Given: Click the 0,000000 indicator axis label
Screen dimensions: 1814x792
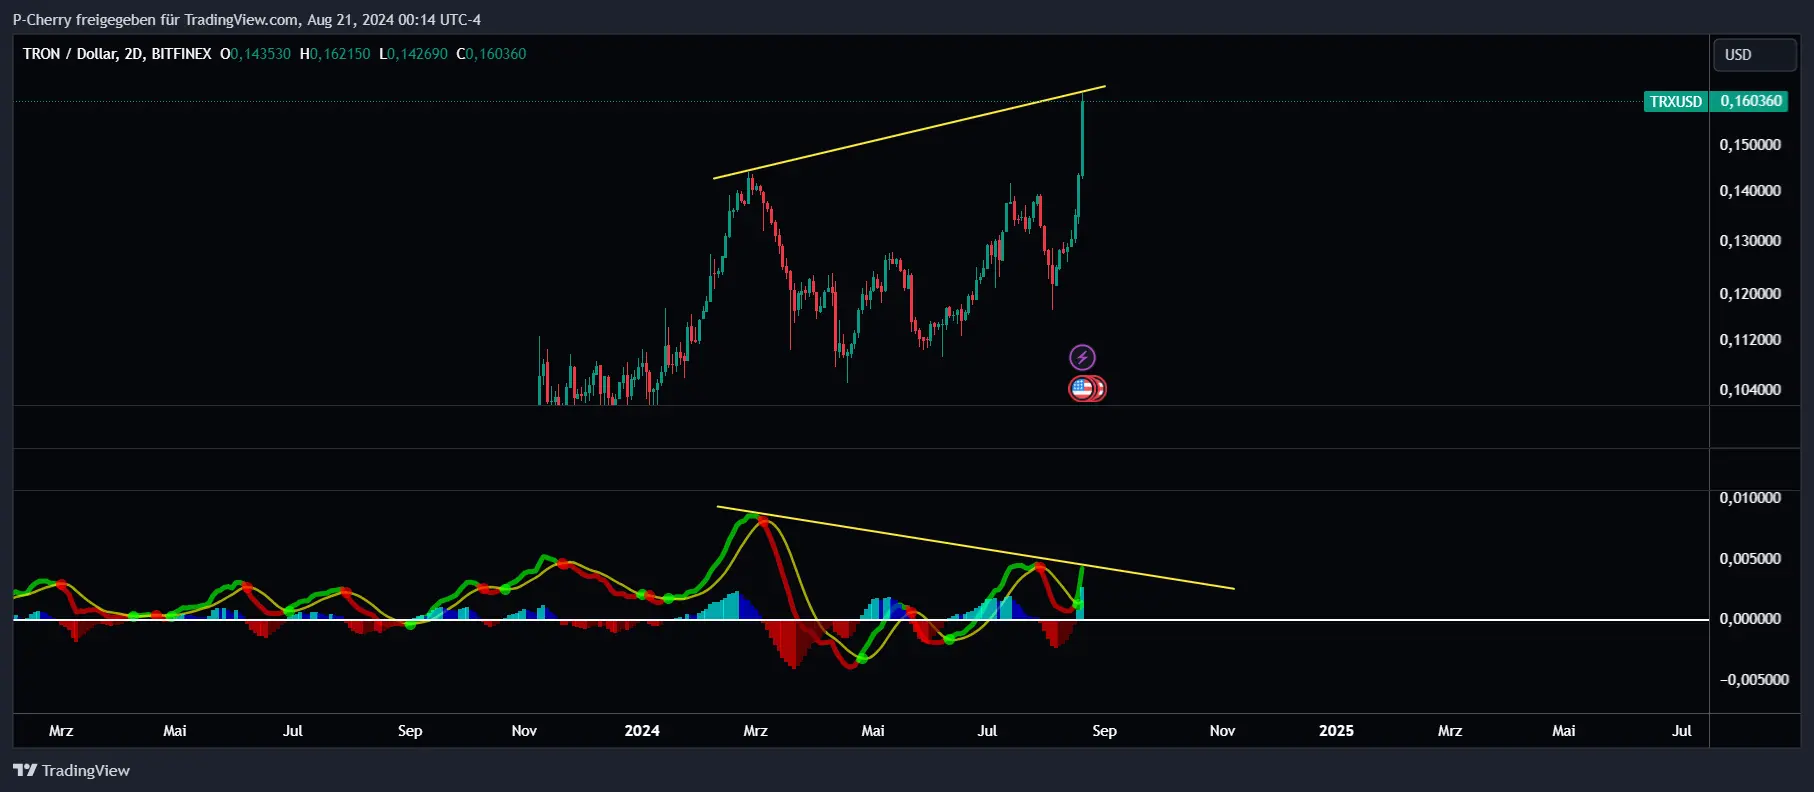Looking at the screenshot, I should click(1750, 619).
